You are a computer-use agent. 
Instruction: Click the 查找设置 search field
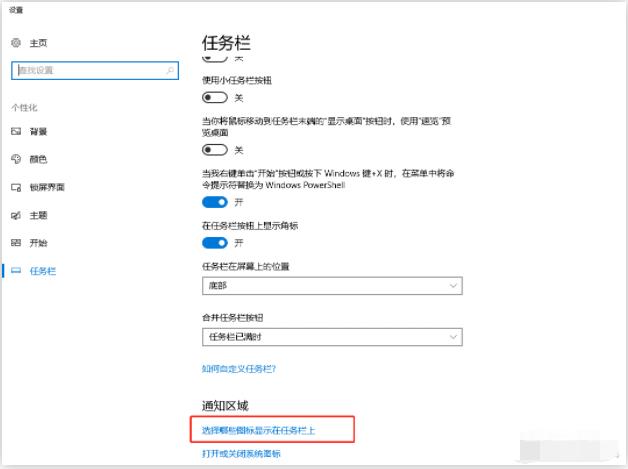click(95, 70)
